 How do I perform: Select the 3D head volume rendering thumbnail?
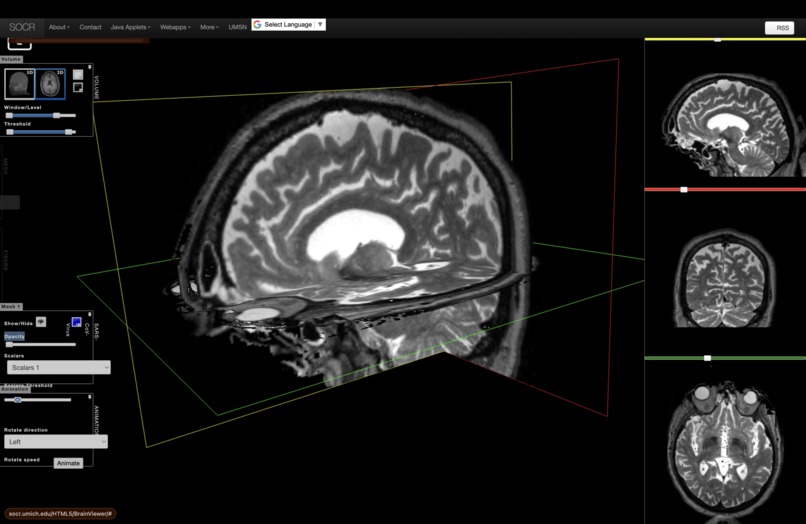point(20,83)
